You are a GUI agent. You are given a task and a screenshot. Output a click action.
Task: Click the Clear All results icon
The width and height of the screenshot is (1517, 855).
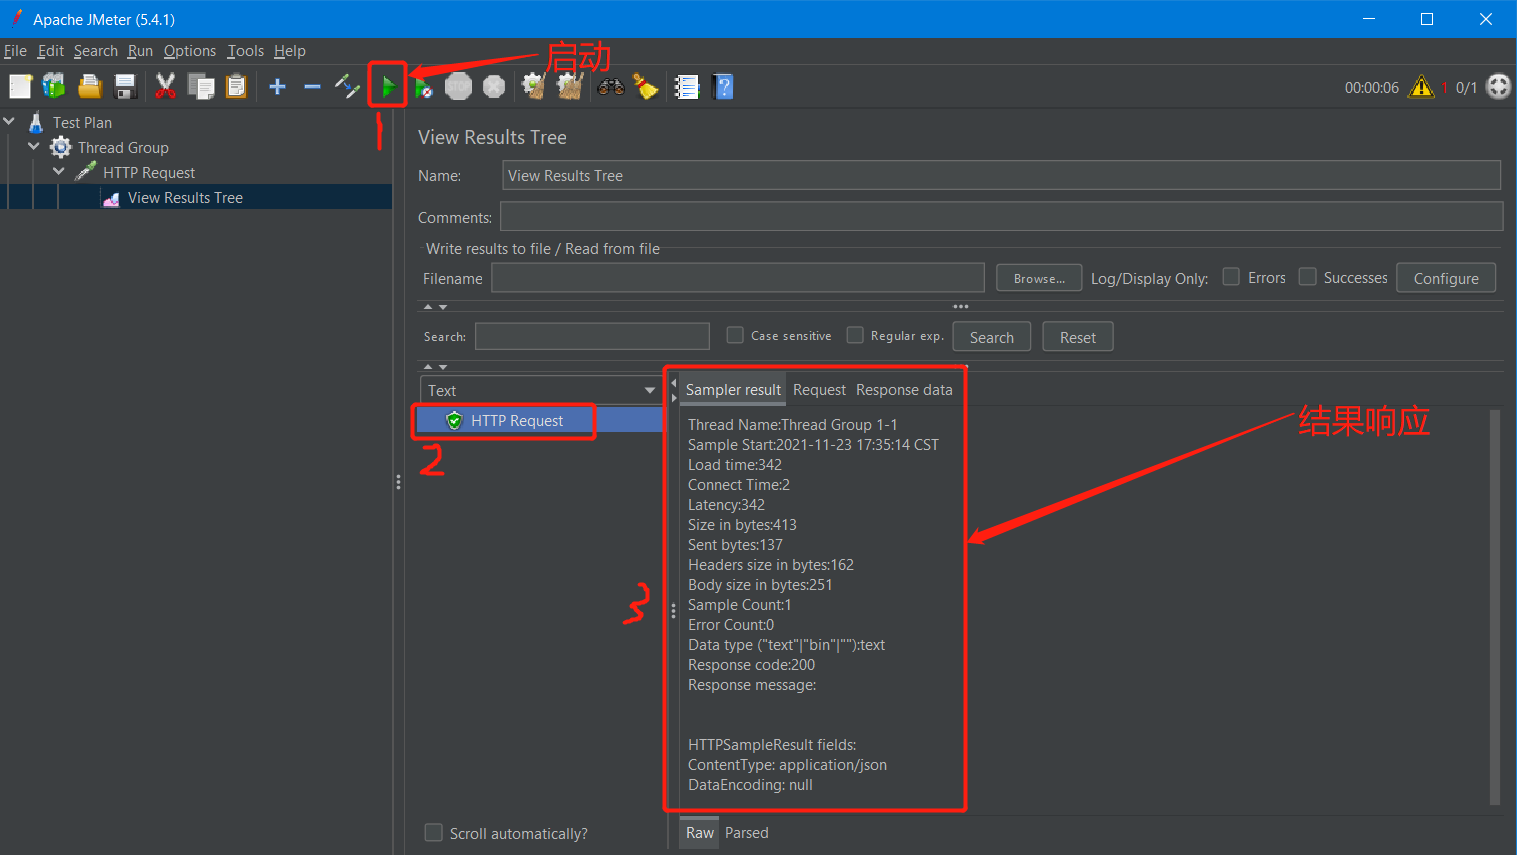(x=570, y=87)
